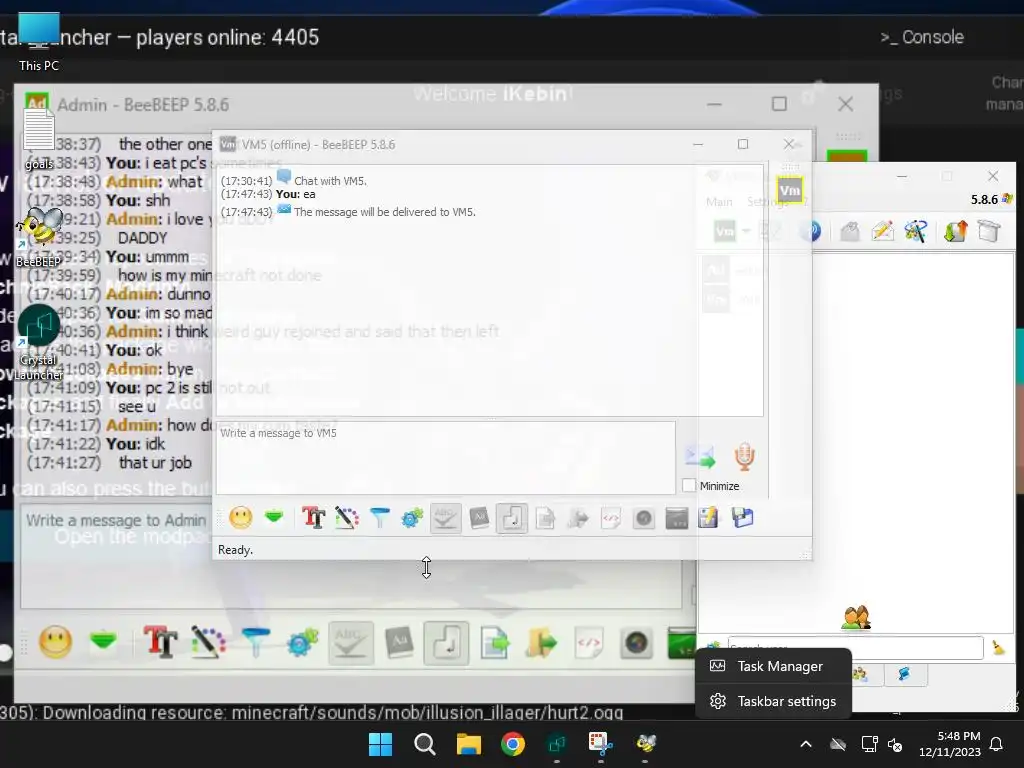Open File Explorer from taskbar

(x=468, y=744)
